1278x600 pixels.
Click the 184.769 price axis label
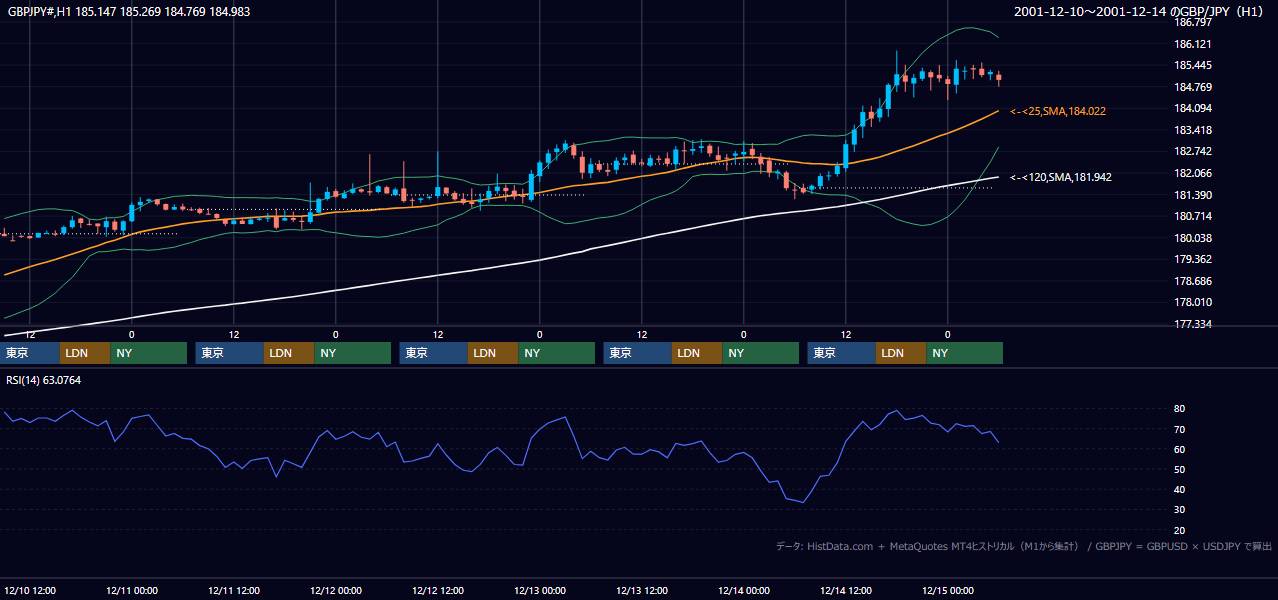[x=1194, y=87]
